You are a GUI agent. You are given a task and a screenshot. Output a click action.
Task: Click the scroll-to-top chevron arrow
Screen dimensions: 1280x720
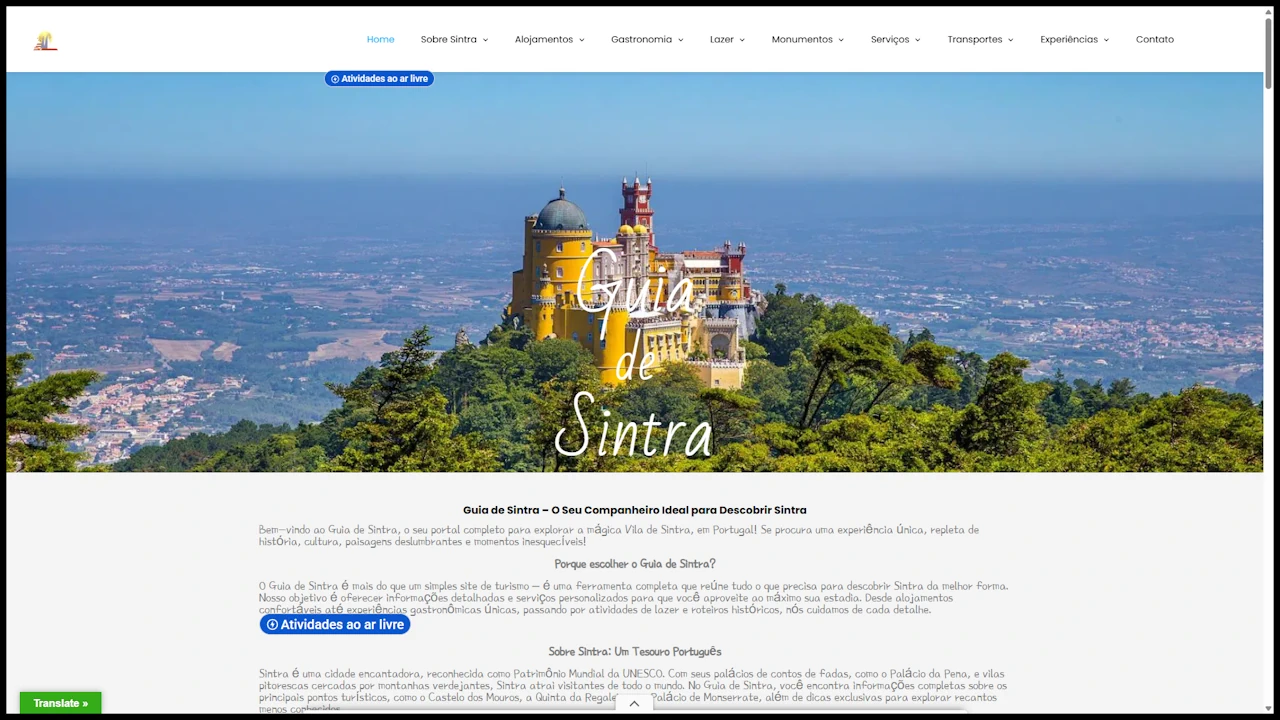tap(634, 704)
